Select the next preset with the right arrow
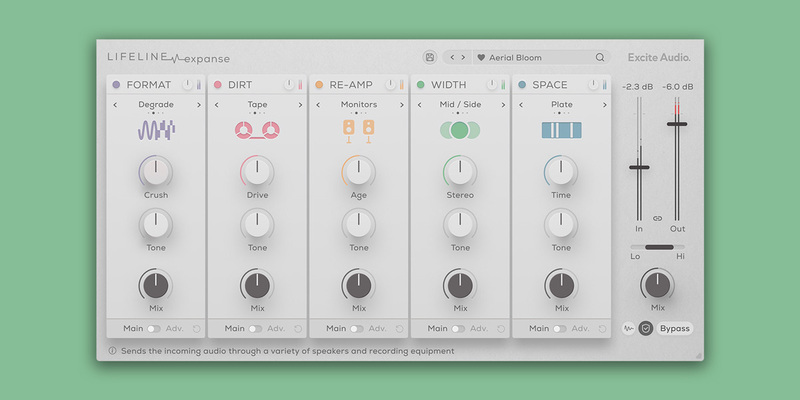800x400 pixels. pos(463,58)
